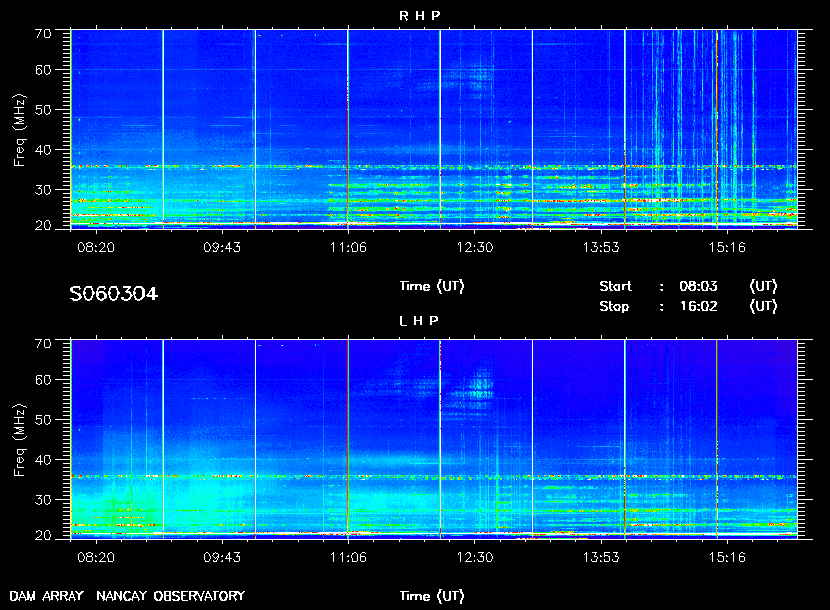830x610 pixels.
Task: Click the 40 frequency tick of LHP plot
Action: 43,460
